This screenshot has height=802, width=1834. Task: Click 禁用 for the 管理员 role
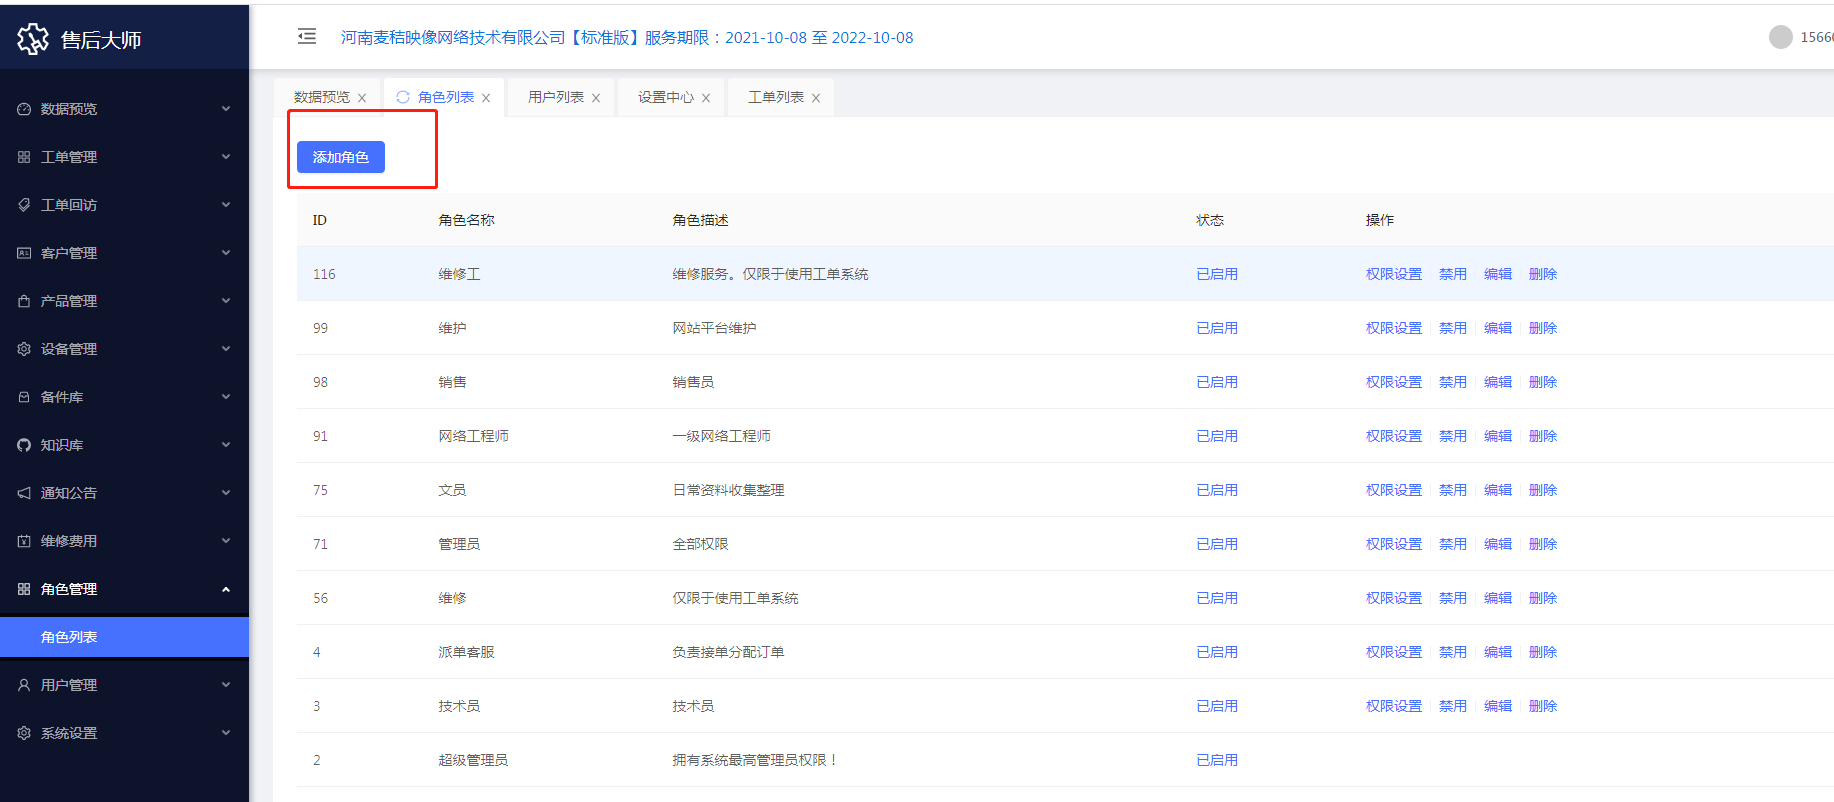tap(1452, 544)
